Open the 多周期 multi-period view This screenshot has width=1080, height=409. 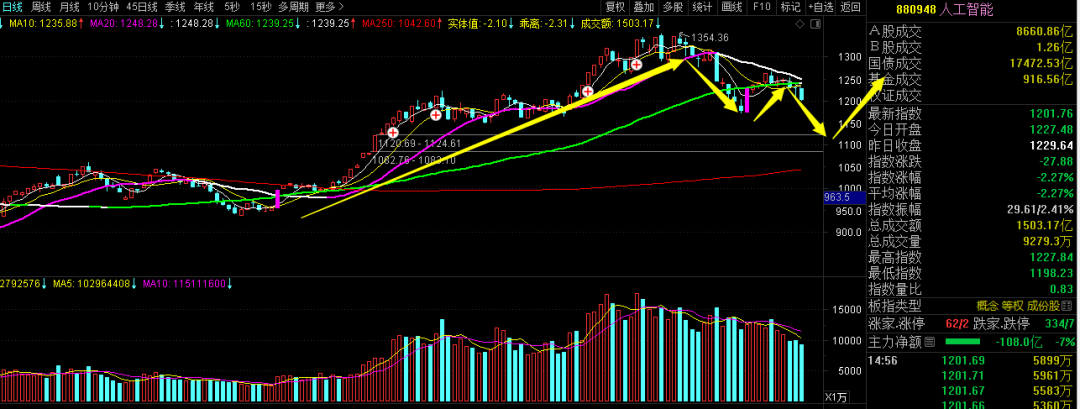tap(293, 8)
